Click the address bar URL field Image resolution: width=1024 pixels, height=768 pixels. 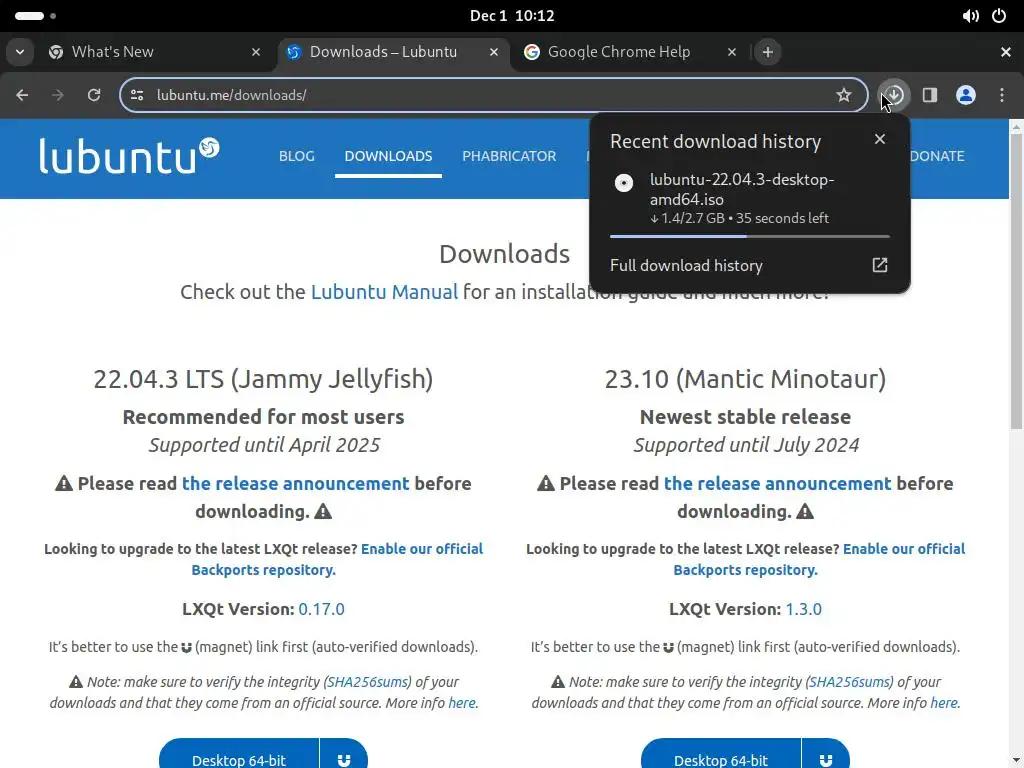[494, 95]
